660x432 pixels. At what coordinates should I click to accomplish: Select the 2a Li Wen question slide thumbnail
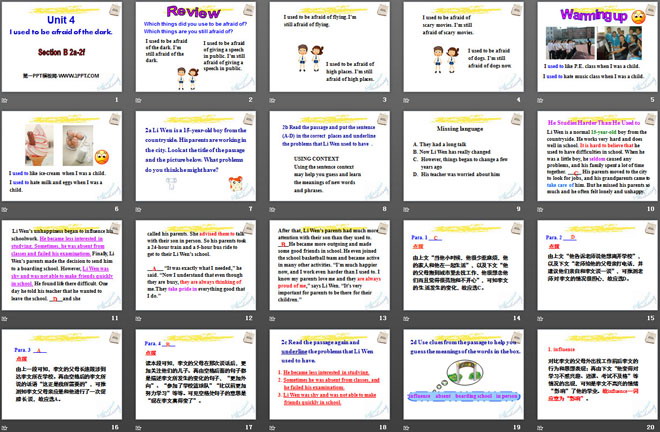196,156
